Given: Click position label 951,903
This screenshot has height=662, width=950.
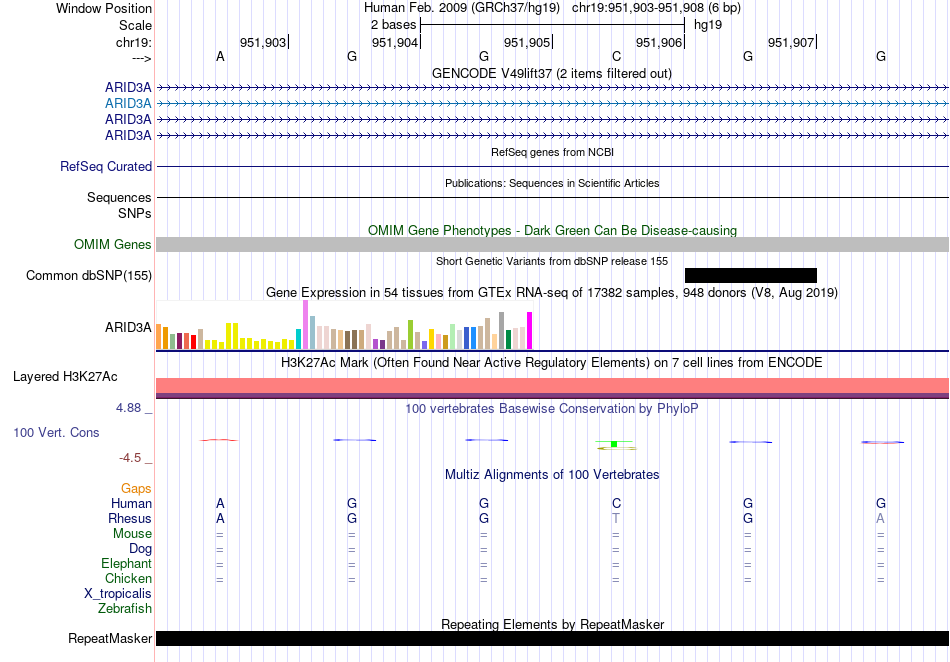Looking at the screenshot, I should (263, 42).
